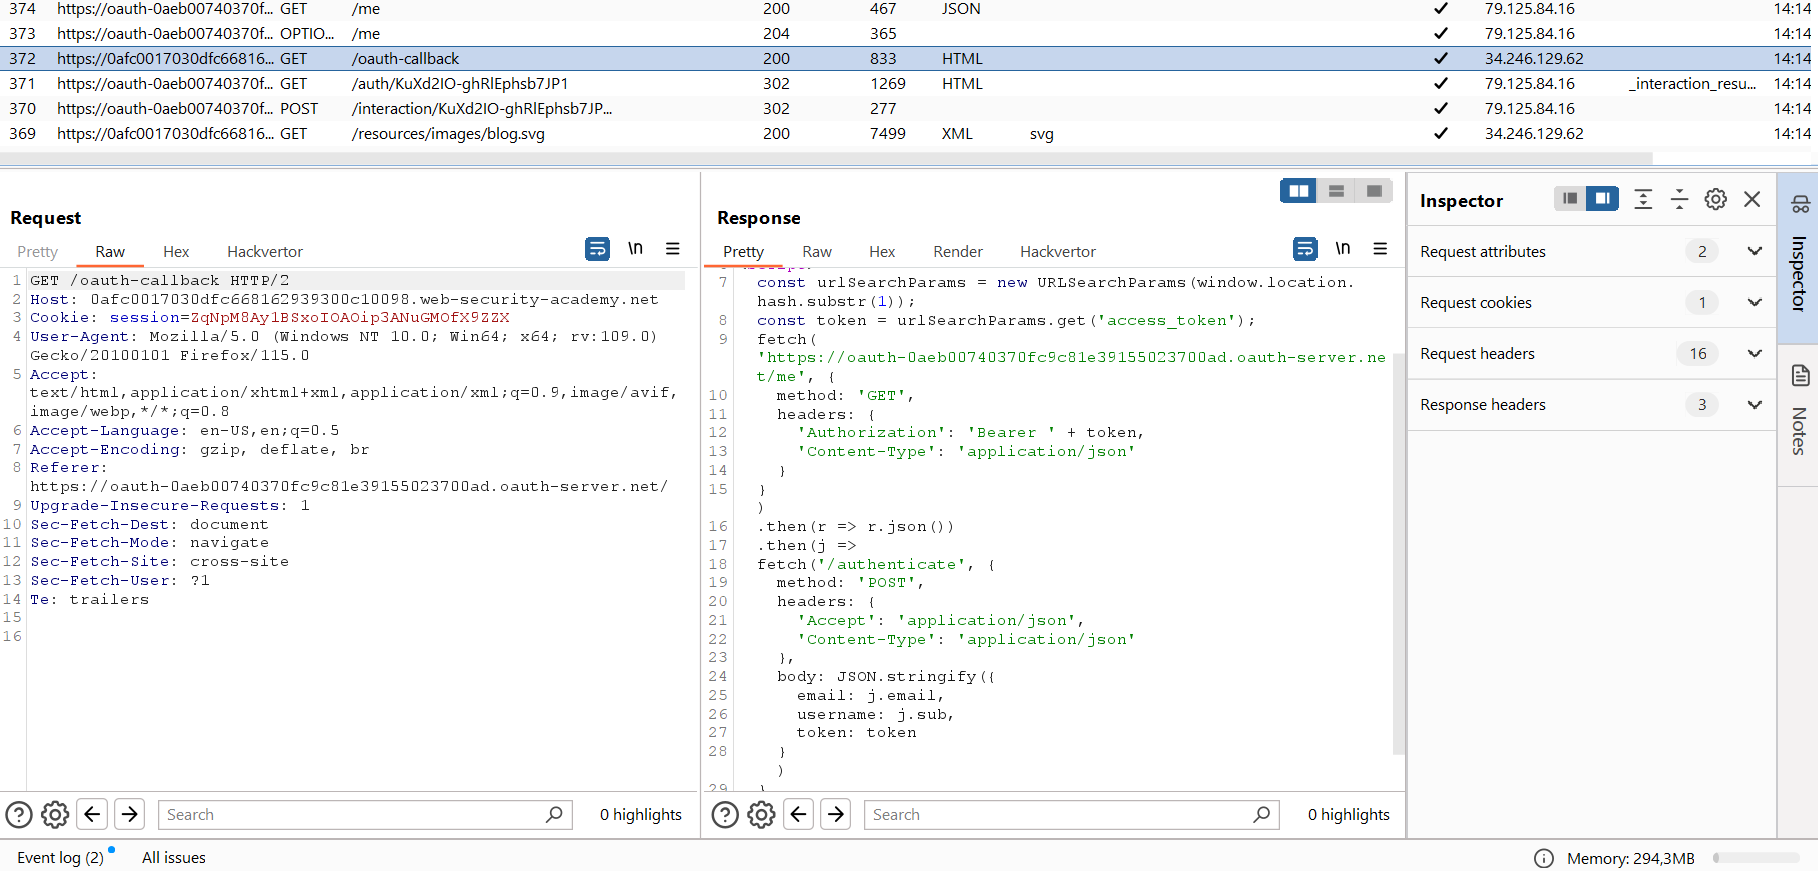Open Request Hackvertor tab
1818x871 pixels.
[x=265, y=252]
